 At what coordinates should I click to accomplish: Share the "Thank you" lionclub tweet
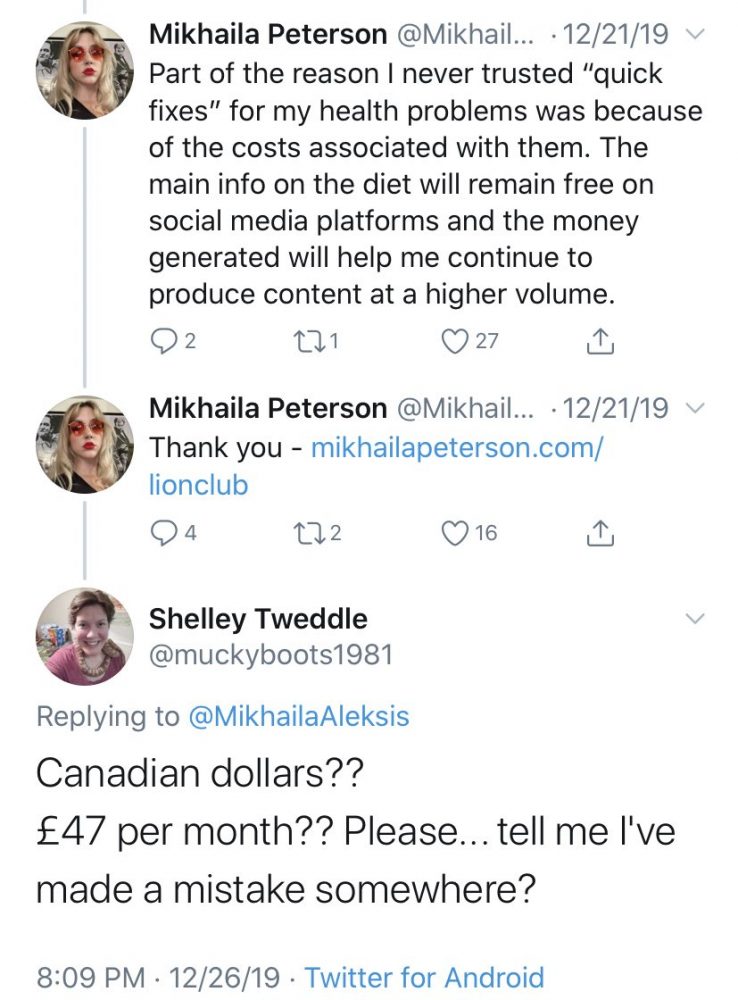coord(600,533)
